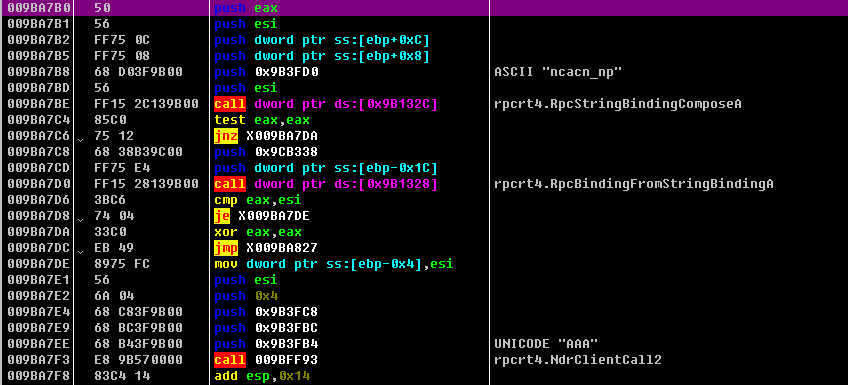
Task: Click the "je X009BA7DE" instruction
Action: click(x=262, y=216)
